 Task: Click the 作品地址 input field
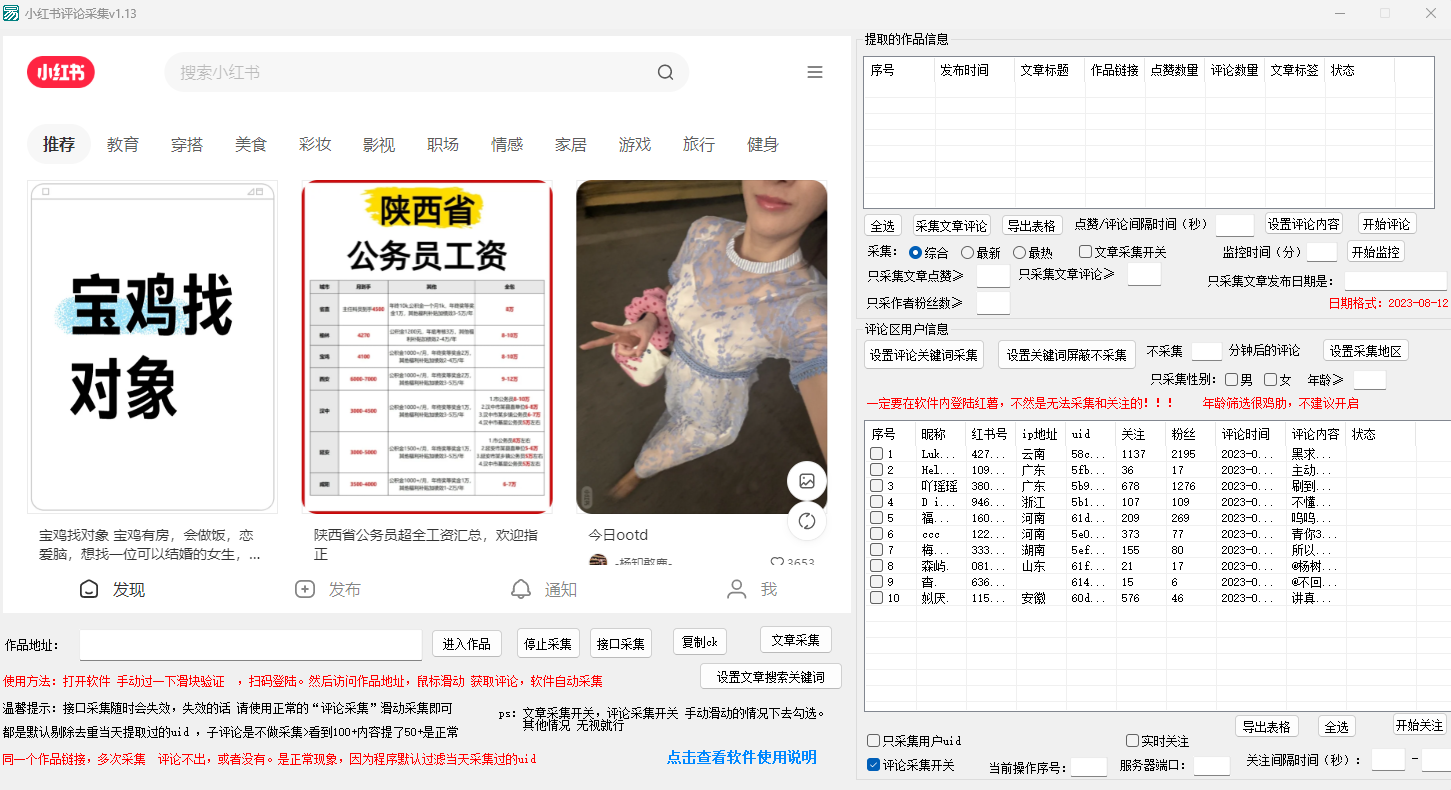tap(250, 645)
